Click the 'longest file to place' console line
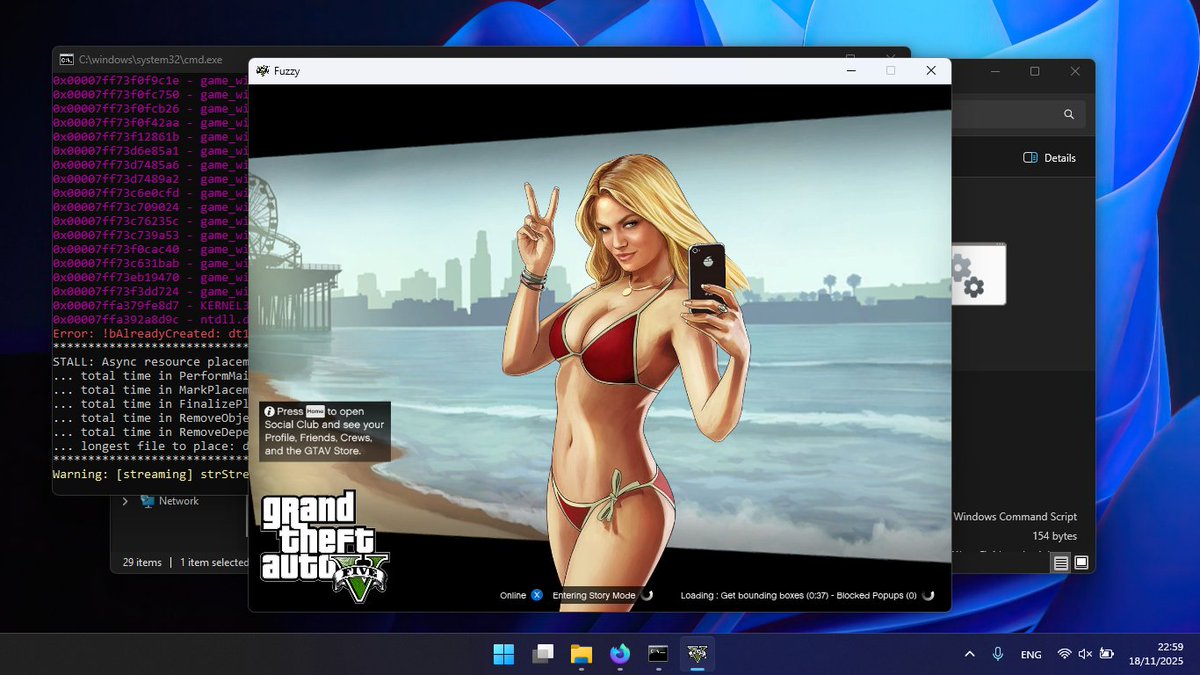Viewport: 1200px width, 675px height. (x=150, y=446)
